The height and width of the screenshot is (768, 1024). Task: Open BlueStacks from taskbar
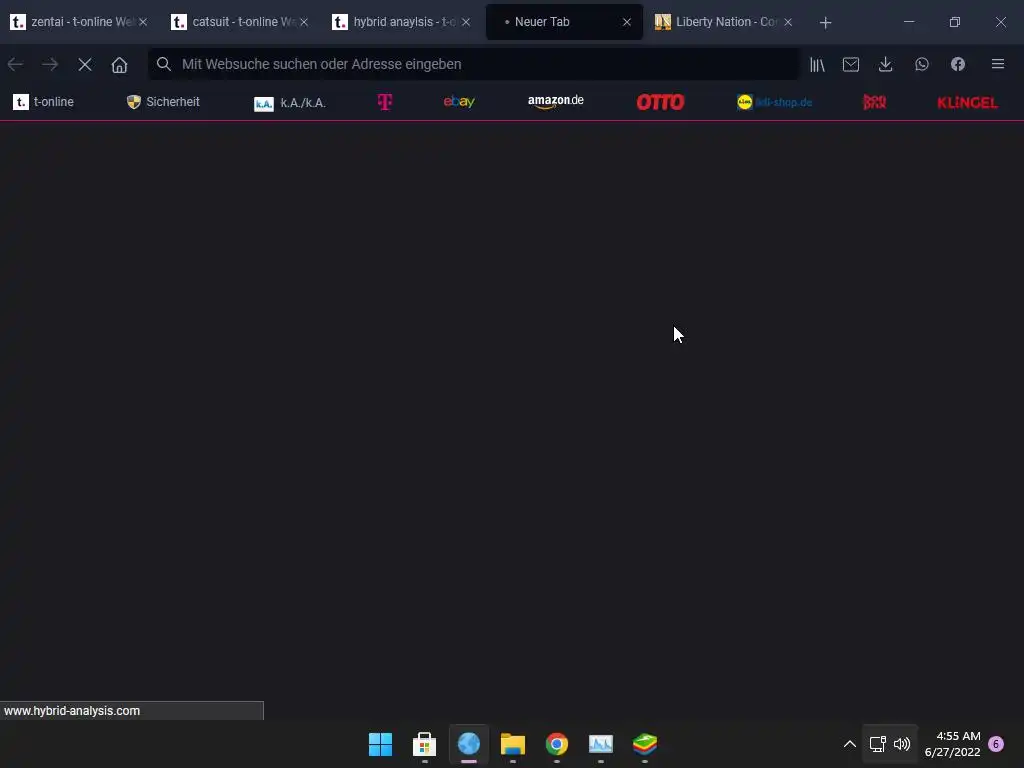click(x=645, y=744)
